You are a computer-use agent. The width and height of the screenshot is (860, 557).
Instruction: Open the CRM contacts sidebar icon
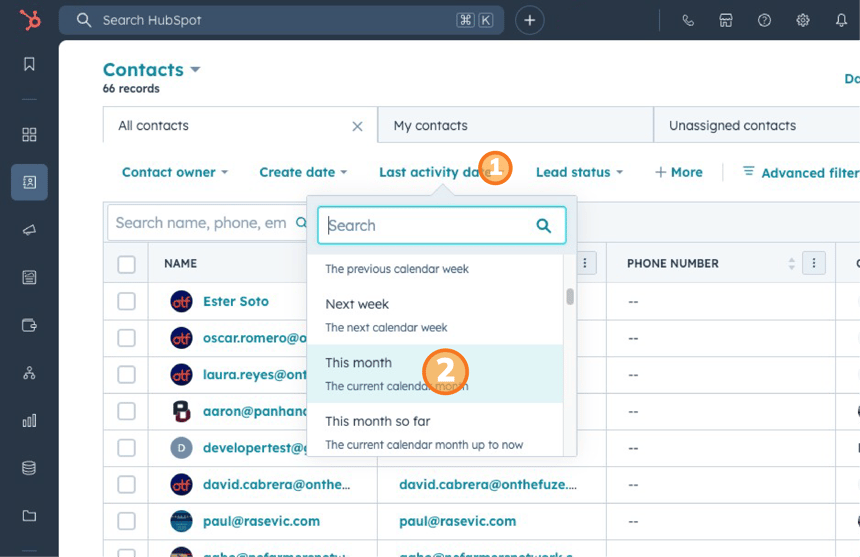pos(29,182)
